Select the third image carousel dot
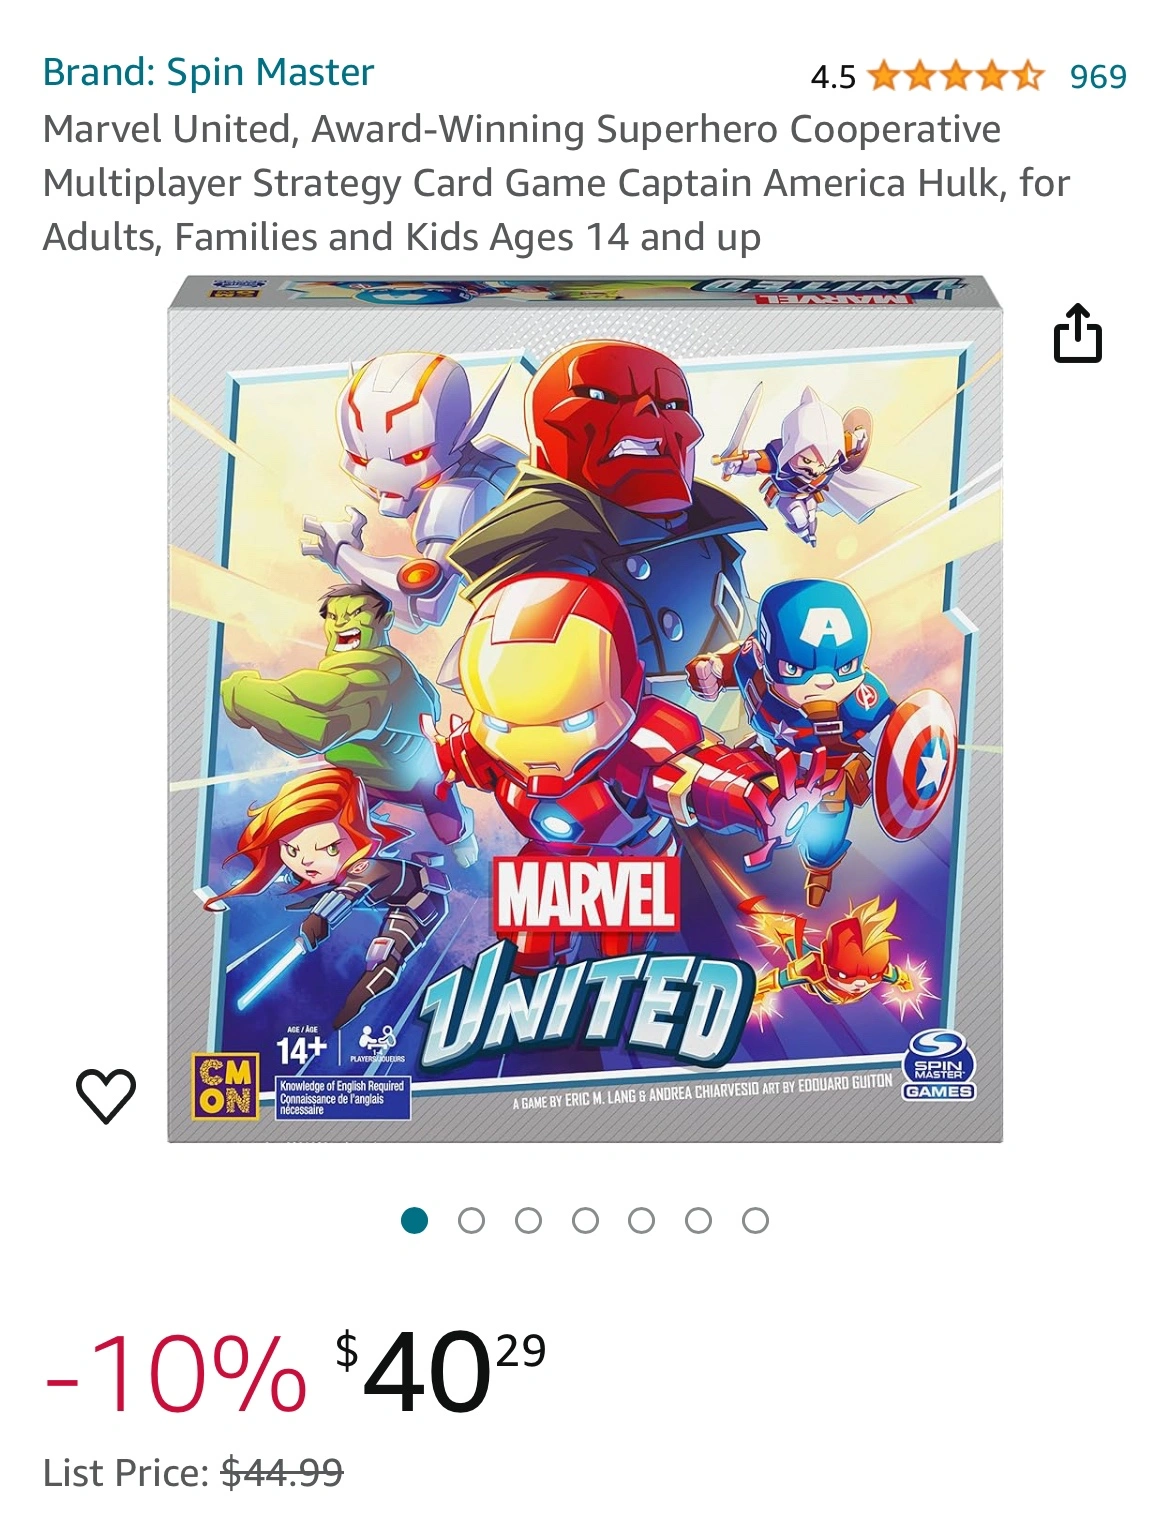Image resolution: width=1170 pixels, height=1540 pixels. coord(528,1220)
